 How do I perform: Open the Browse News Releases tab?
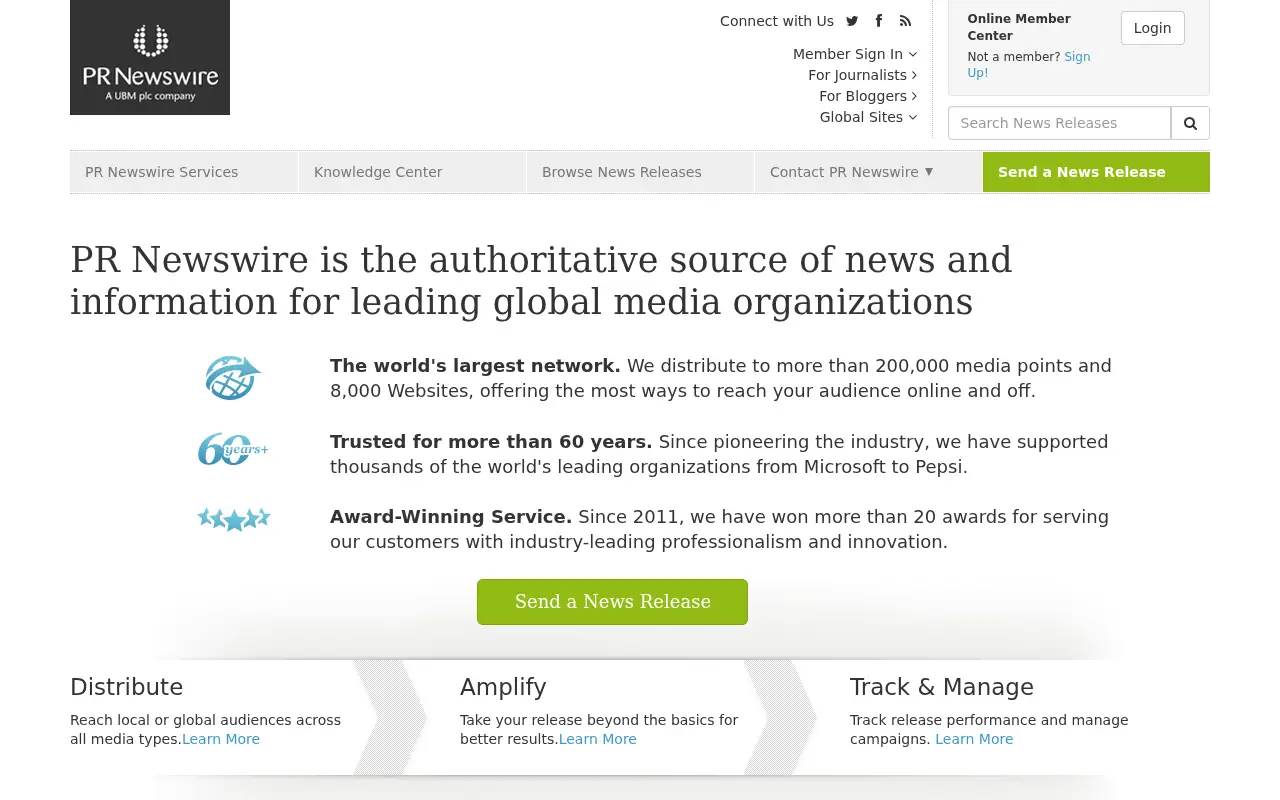640,172
